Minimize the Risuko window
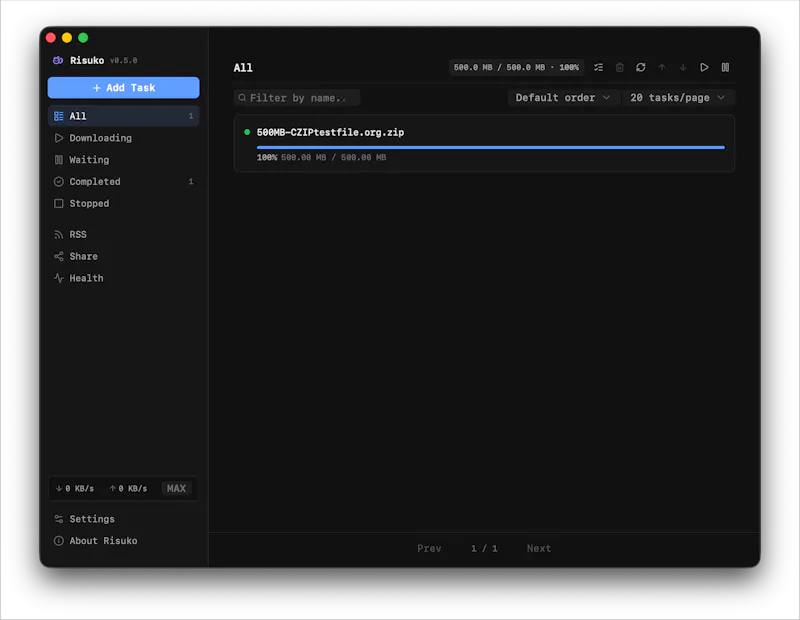 point(67,38)
